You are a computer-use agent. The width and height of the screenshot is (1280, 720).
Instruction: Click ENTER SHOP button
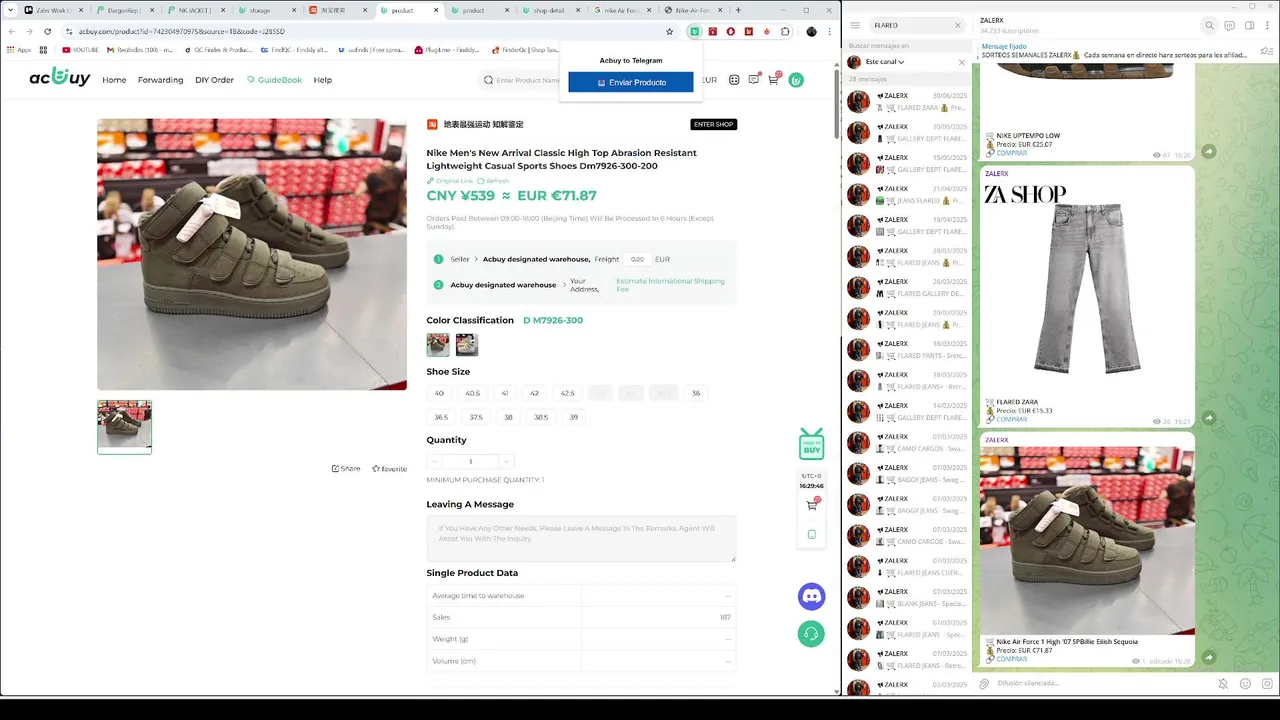tap(713, 125)
